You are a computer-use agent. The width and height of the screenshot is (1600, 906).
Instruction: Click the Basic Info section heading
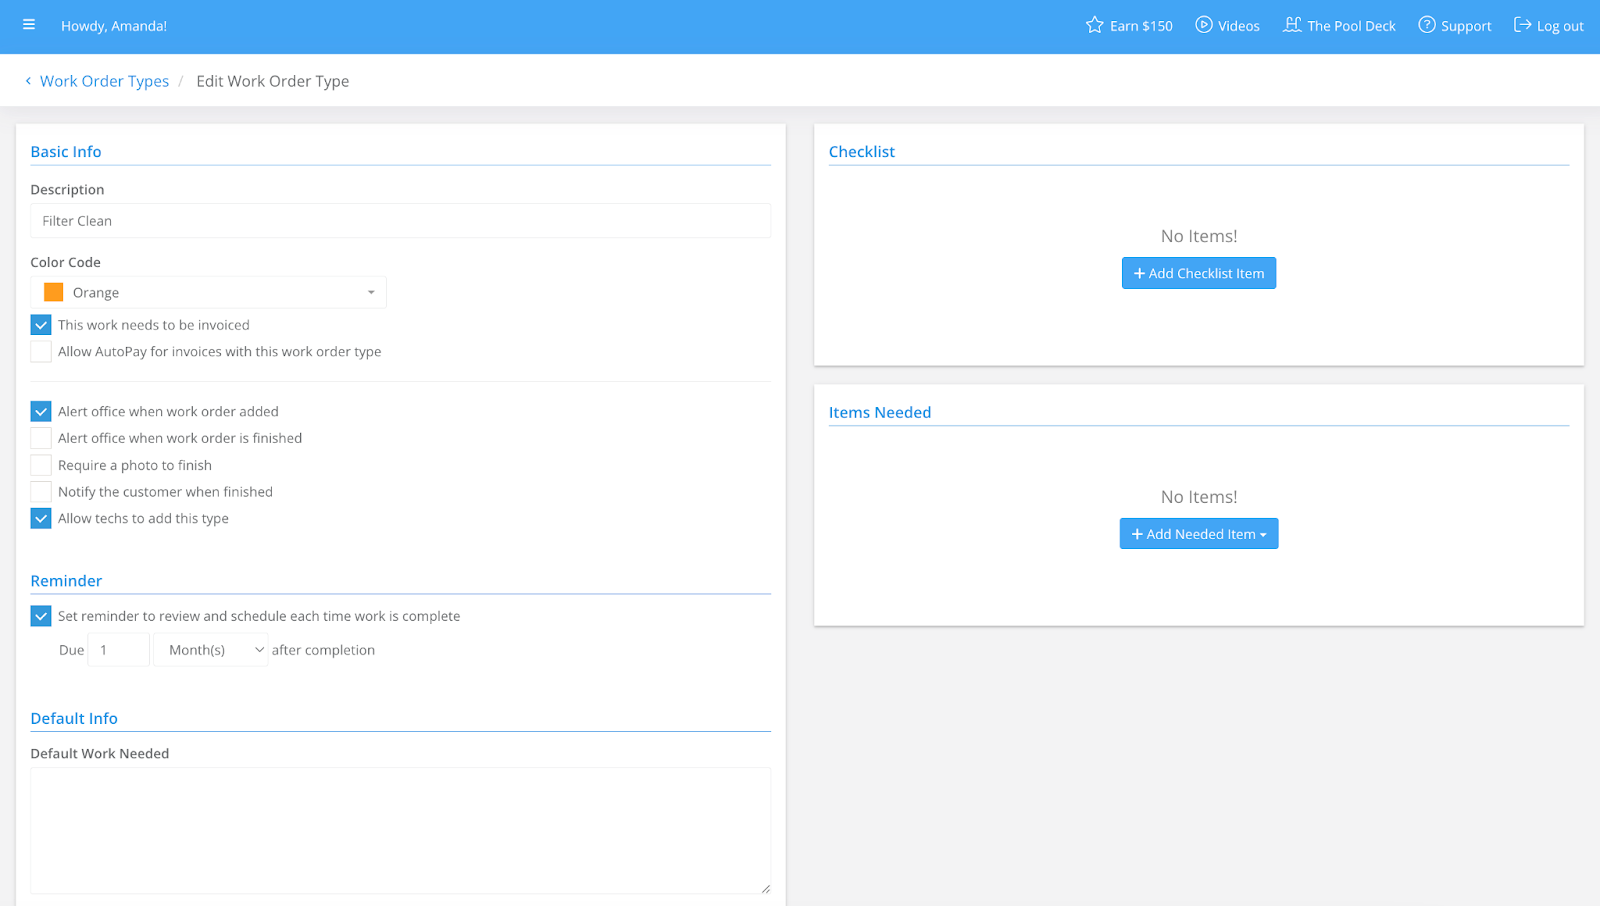pos(66,152)
